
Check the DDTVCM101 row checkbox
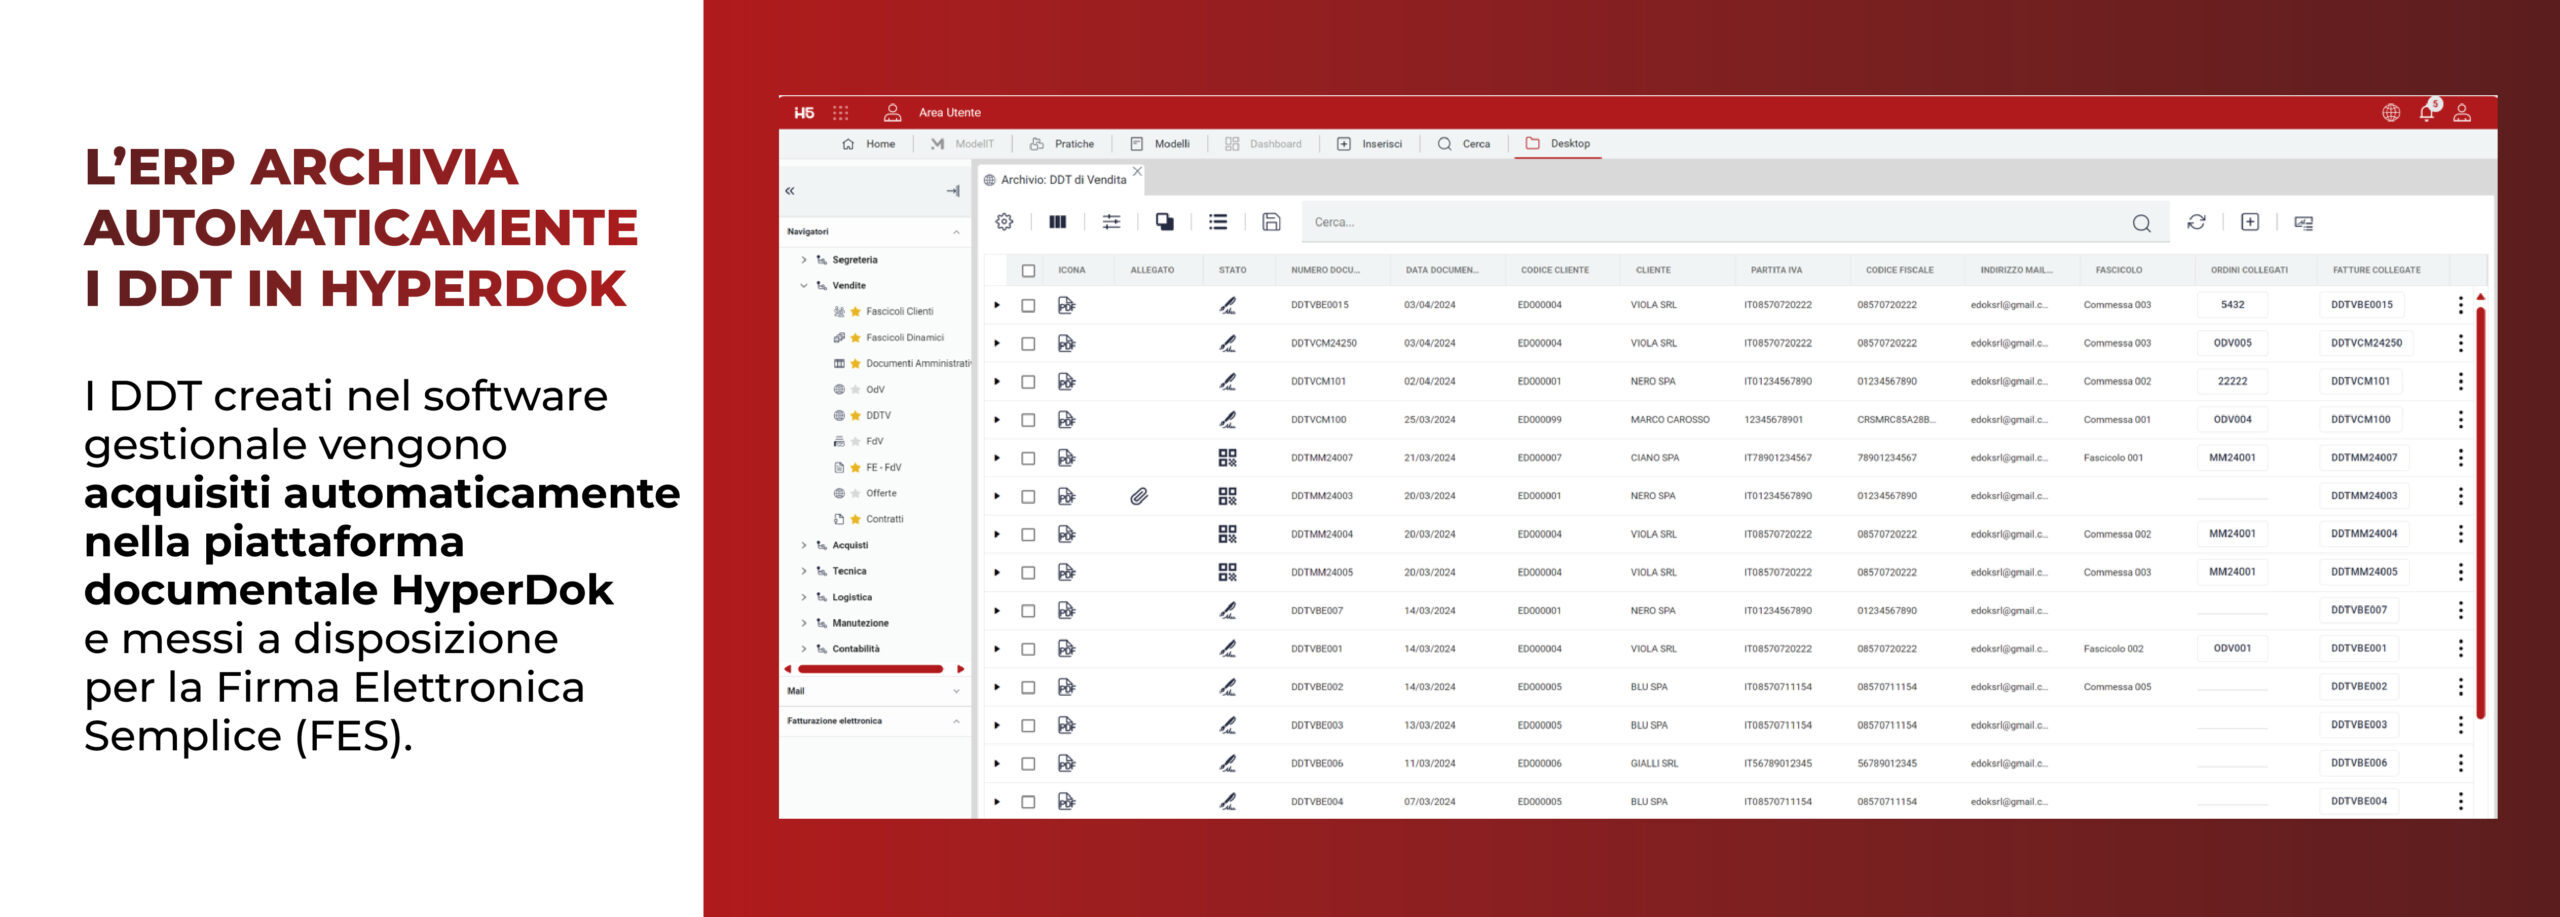pos(1028,382)
